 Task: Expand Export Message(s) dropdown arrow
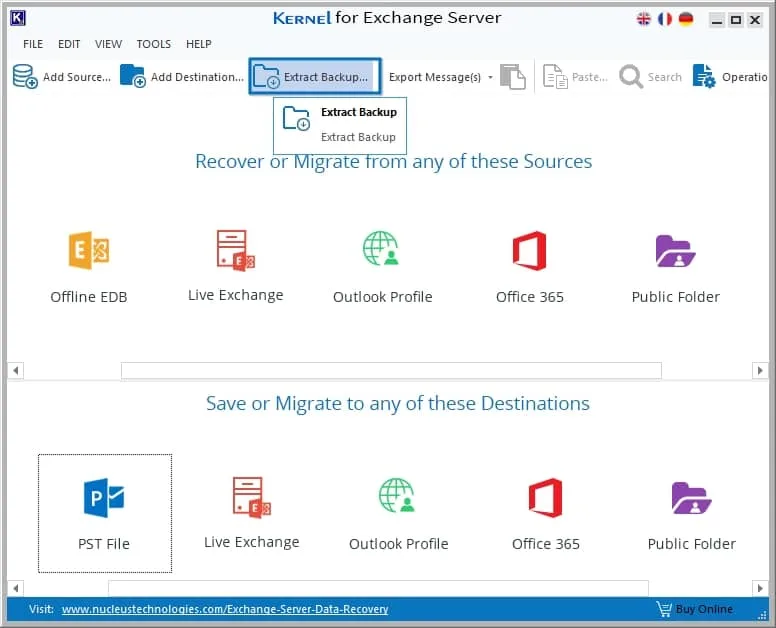coord(490,77)
